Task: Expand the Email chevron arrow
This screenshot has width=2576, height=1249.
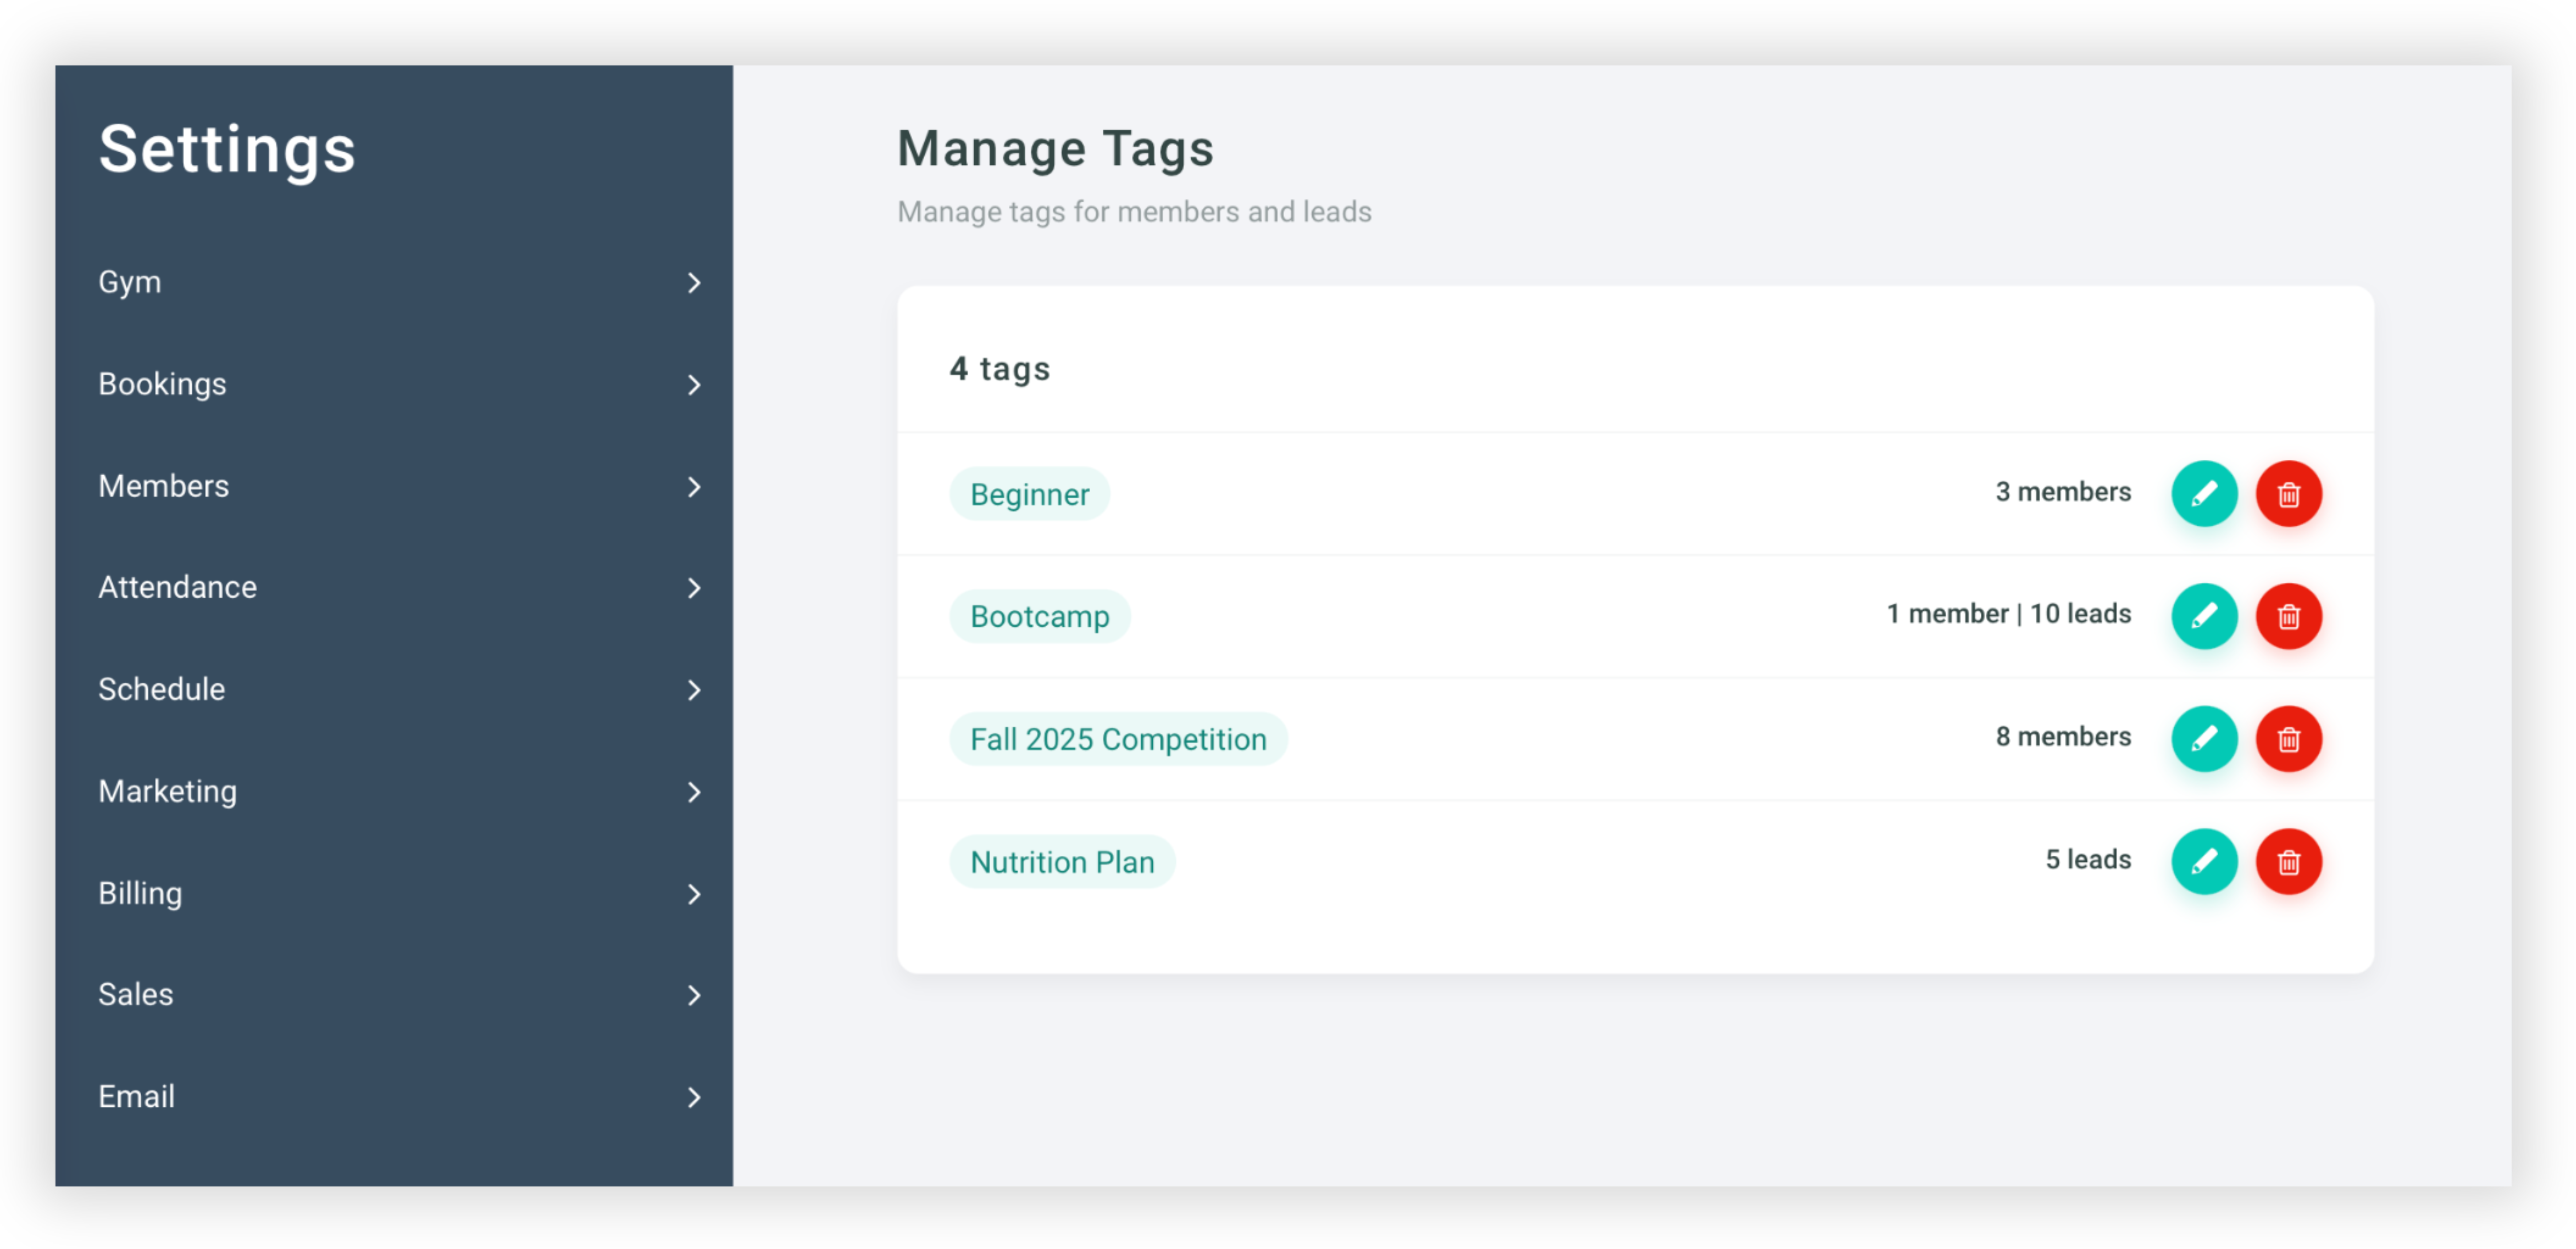Action: click(x=694, y=1097)
